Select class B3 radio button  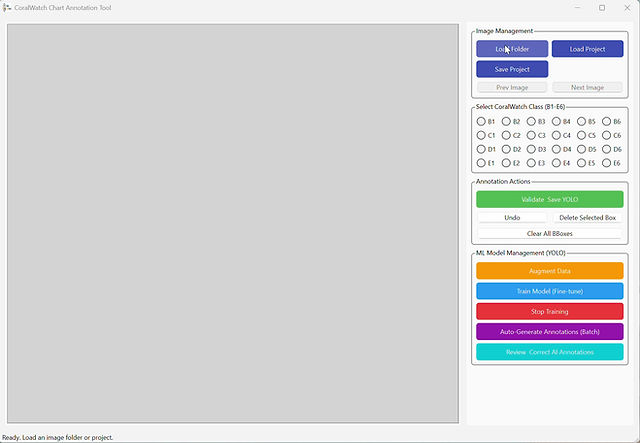pos(531,121)
